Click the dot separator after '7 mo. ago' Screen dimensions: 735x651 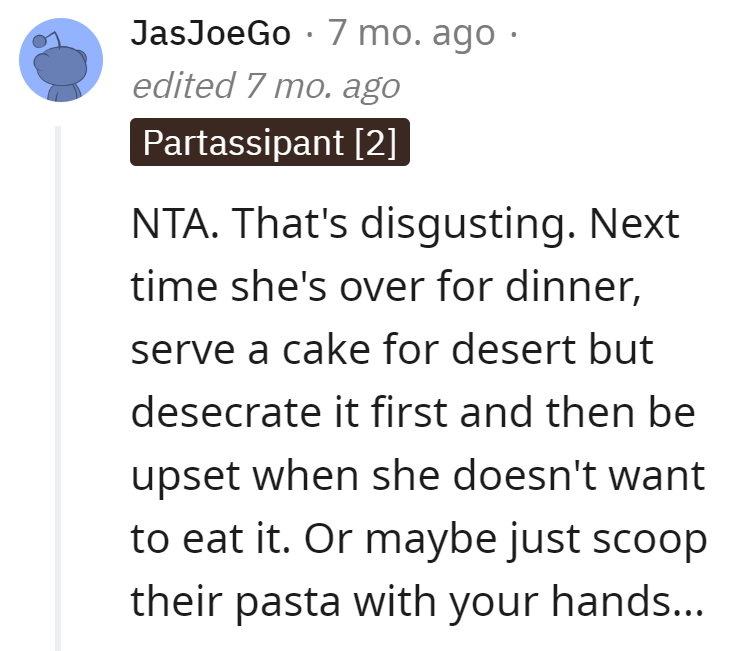click(x=514, y=35)
